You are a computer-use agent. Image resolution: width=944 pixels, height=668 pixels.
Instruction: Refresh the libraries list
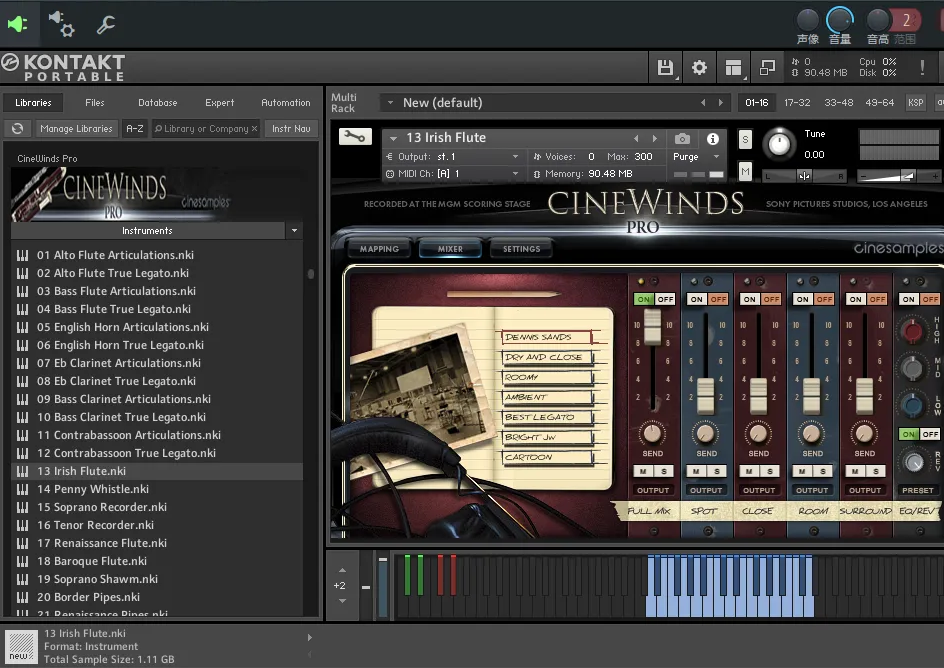17,128
